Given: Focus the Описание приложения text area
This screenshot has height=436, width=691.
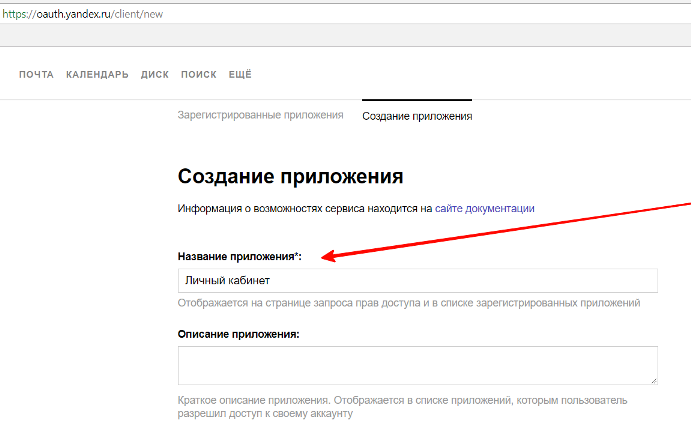Looking at the screenshot, I should 418,365.
